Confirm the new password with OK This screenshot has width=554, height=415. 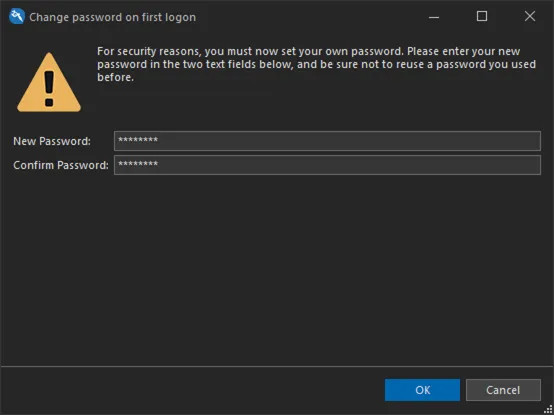[422, 390]
